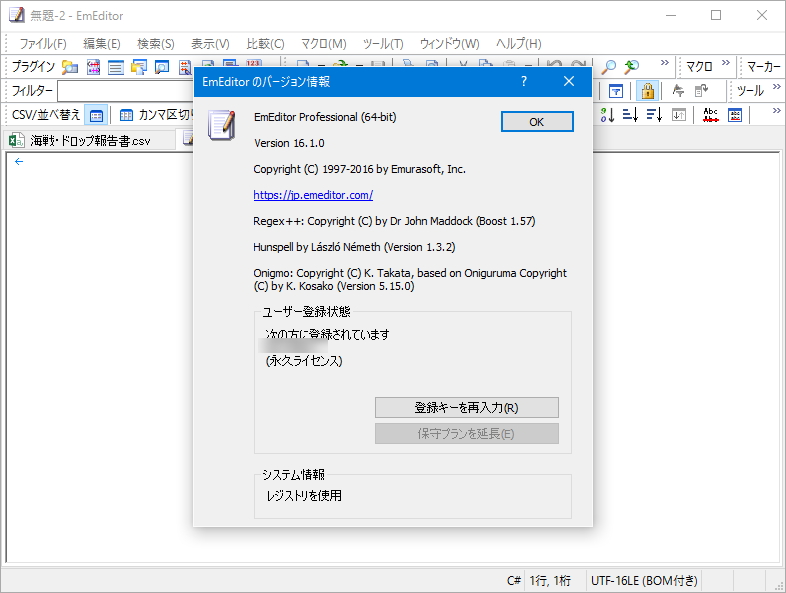Viewport: 786px width, 593px height.
Task: Click sort by length longest-to-shortest icon
Action: pyautogui.click(x=654, y=115)
